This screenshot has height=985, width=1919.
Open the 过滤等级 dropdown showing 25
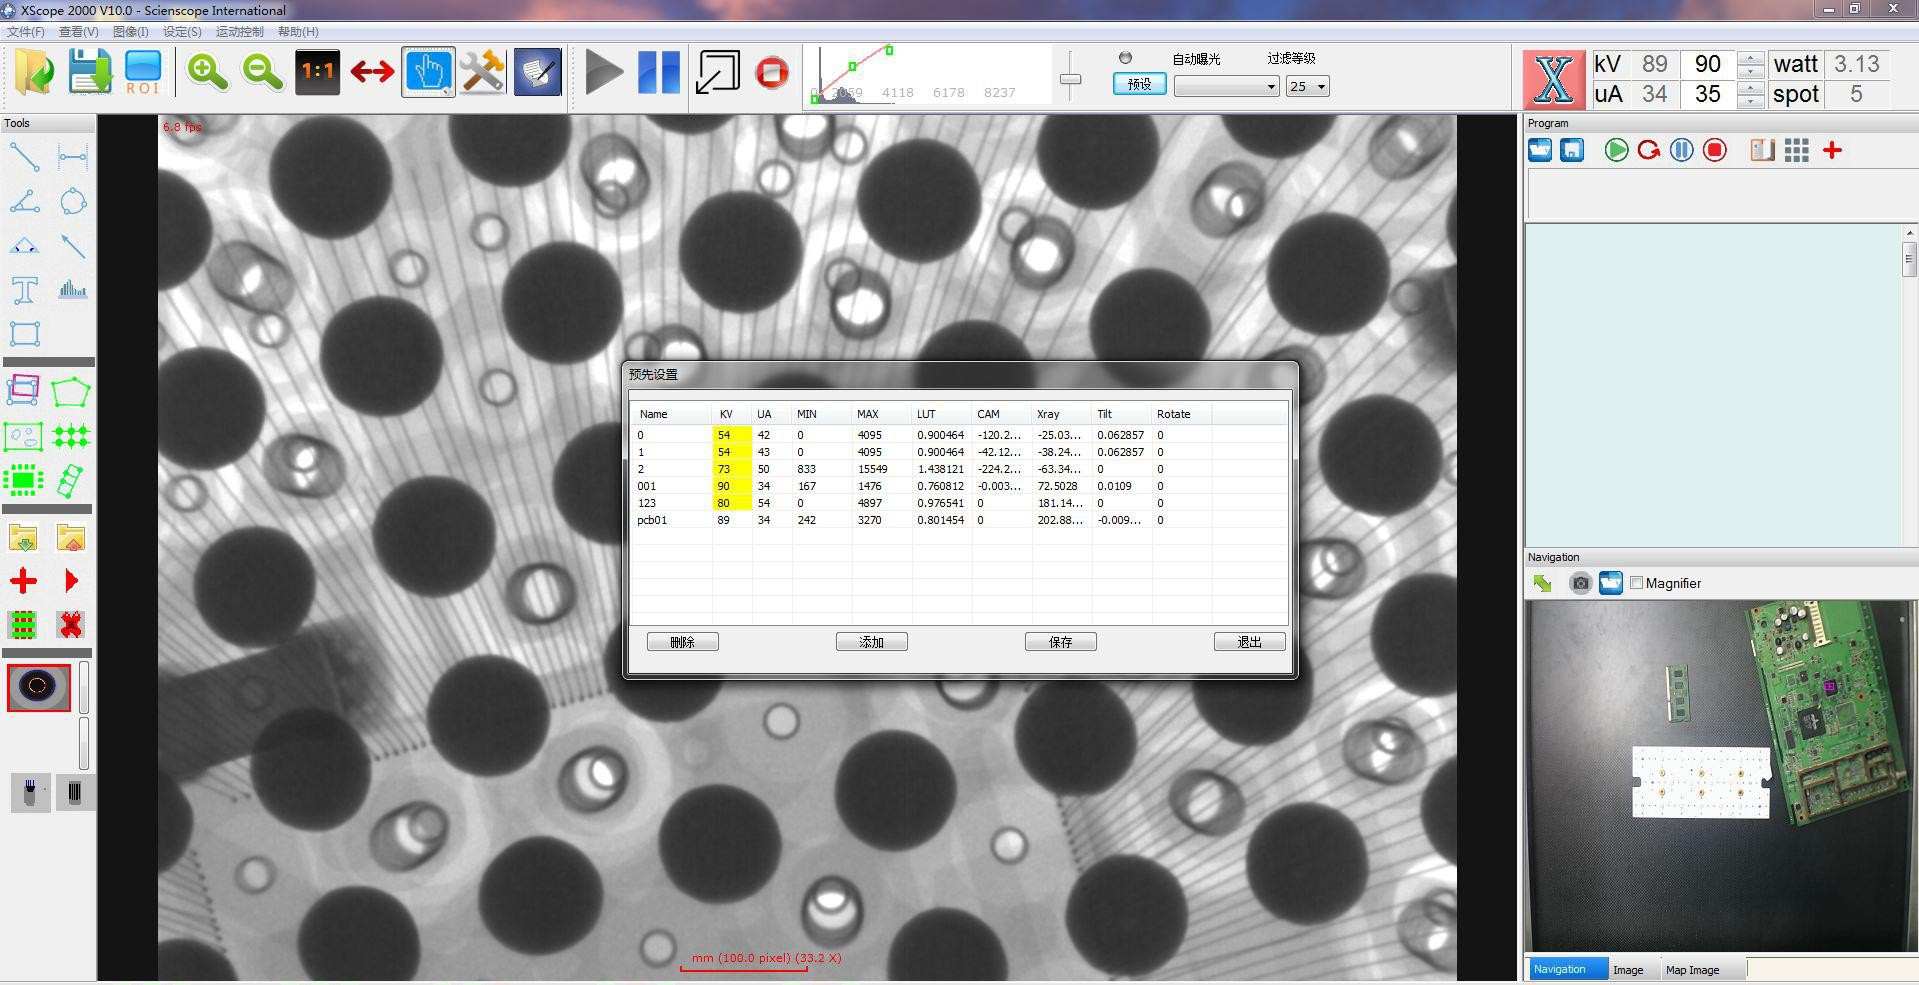coord(1307,87)
